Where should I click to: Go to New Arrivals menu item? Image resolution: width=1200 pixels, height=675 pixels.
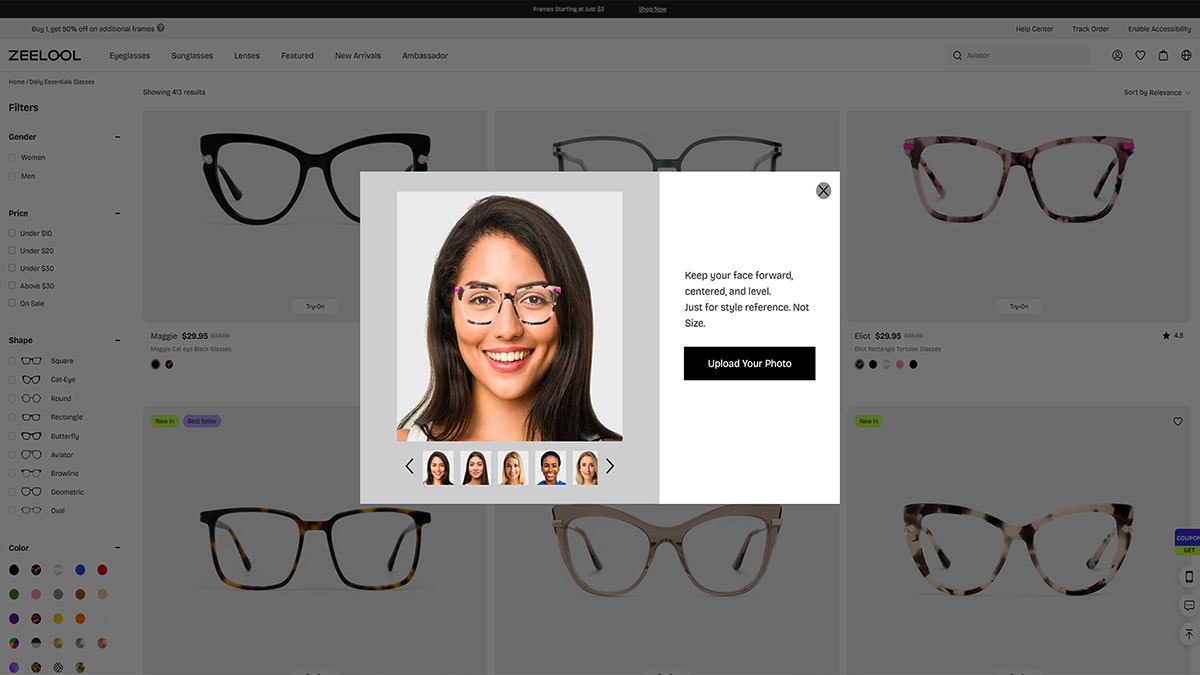click(357, 56)
